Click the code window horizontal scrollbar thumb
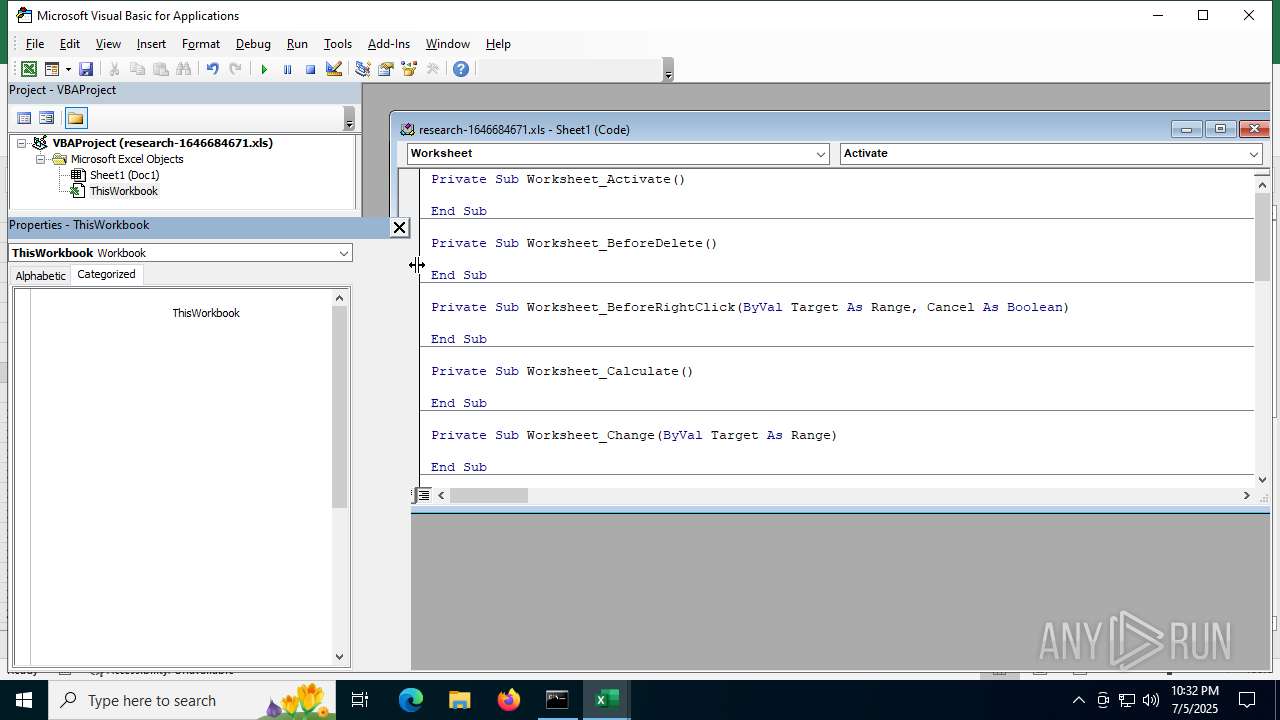The image size is (1280, 720). tap(488, 495)
